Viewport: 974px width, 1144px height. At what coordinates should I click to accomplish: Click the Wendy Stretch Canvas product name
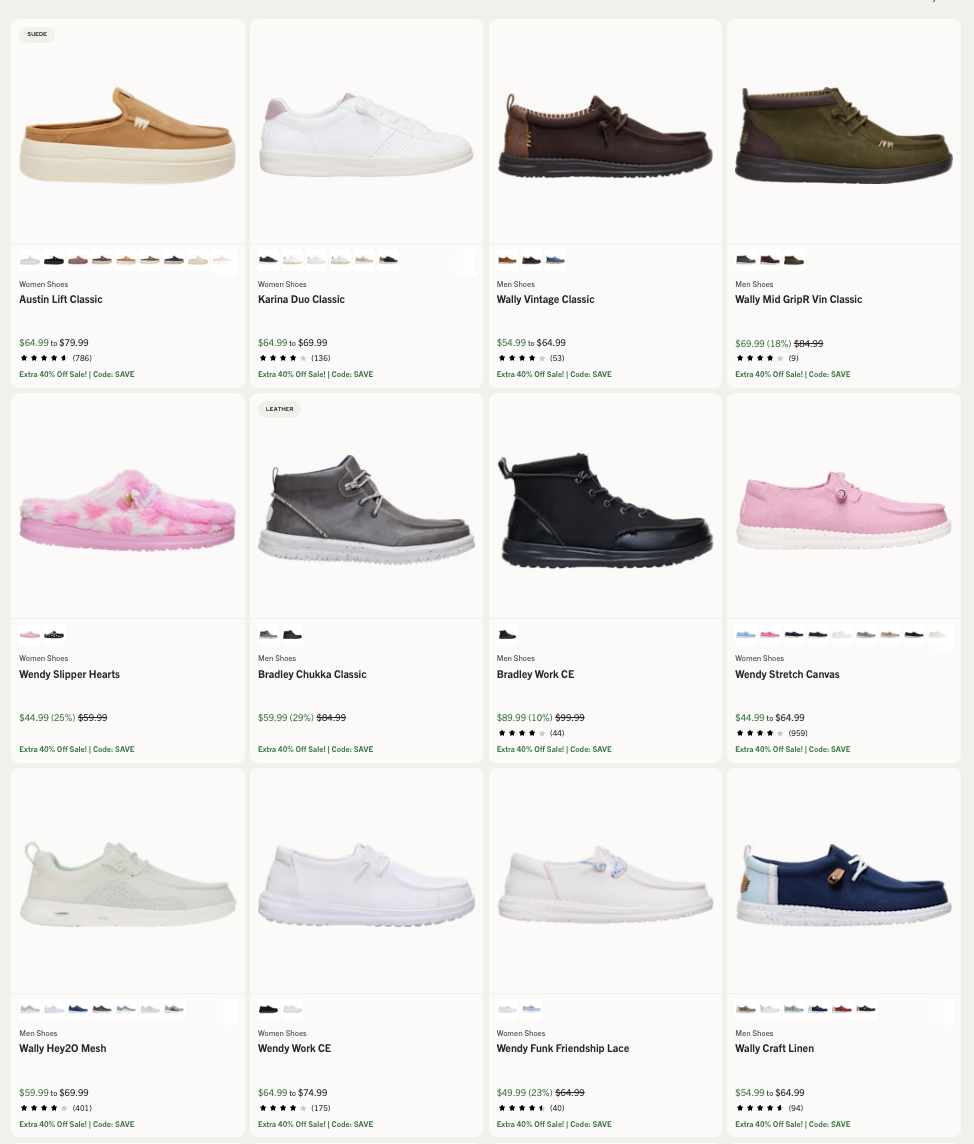point(787,674)
